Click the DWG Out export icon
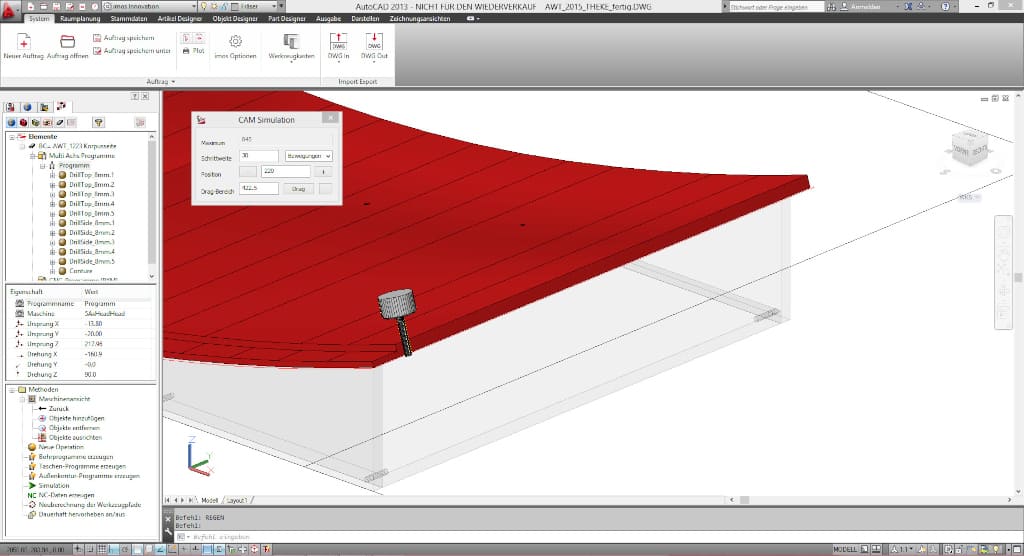The width and height of the screenshot is (1024, 556). click(374, 42)
